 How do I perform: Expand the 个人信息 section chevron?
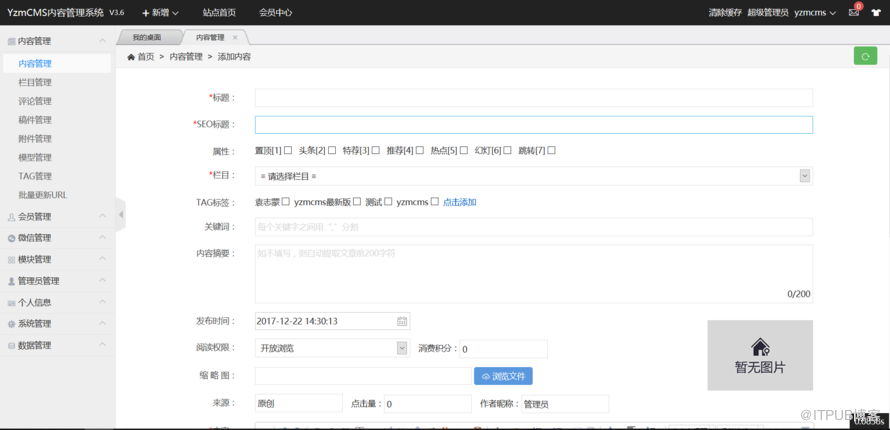[102, 302]
